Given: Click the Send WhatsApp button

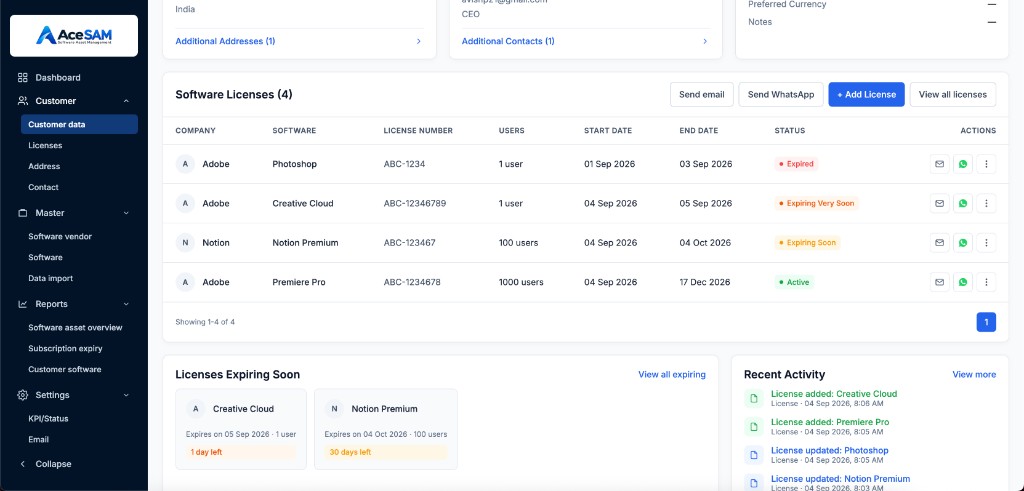Looking at the screenshot, I should [x=781, y=95].
